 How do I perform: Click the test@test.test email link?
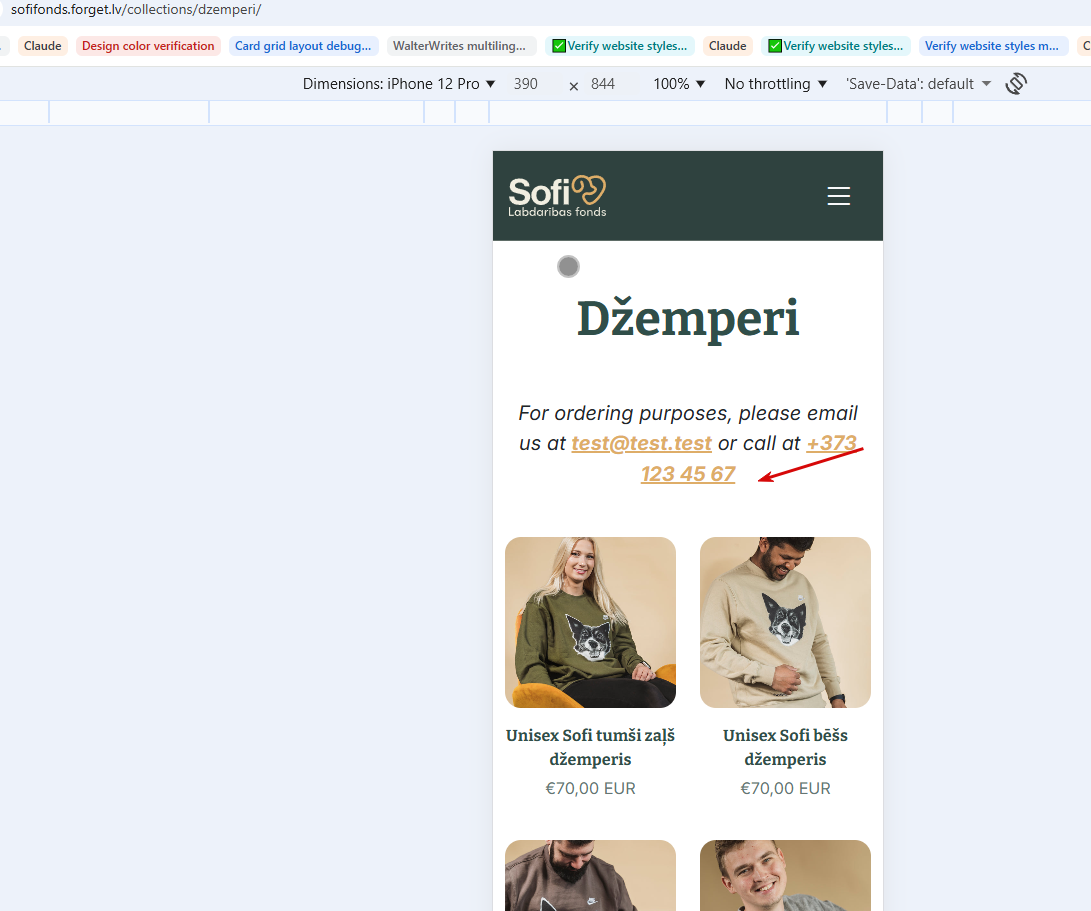click(x=642, y=443)
